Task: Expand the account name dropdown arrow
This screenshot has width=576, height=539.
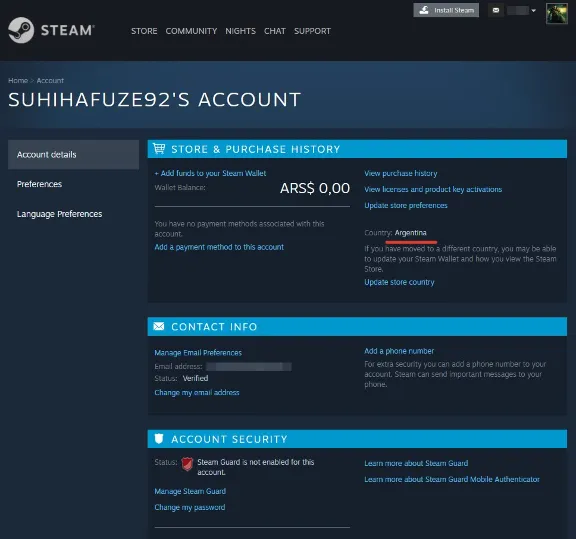Action: (533, 11)
